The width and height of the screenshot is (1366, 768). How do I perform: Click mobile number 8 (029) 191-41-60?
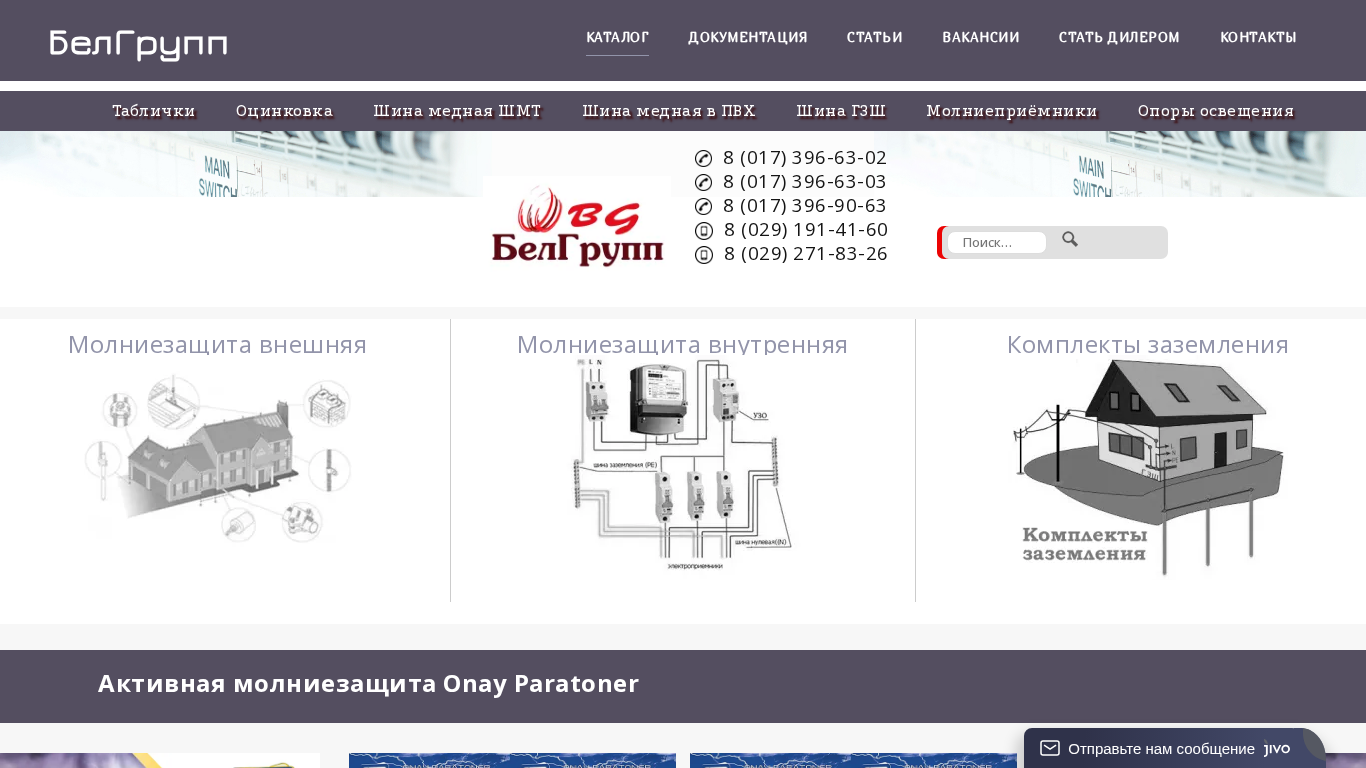pyautogui.click(x=806, y=230)
